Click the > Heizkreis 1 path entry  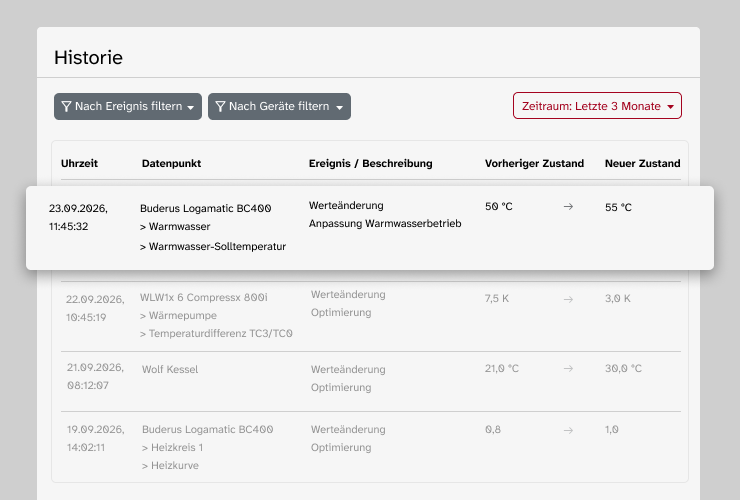click(172, 447)
